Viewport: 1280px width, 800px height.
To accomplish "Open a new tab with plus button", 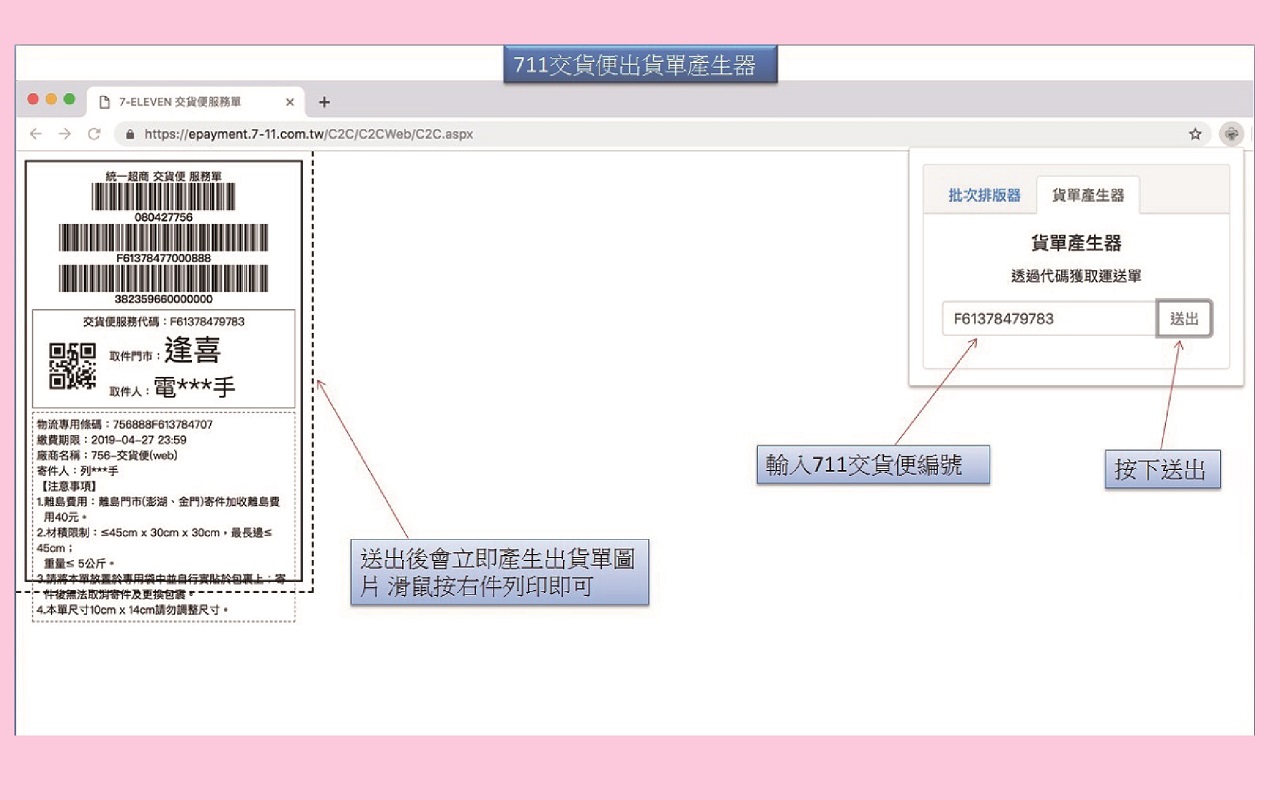I will pyautogui.click(x=324, y=102).
